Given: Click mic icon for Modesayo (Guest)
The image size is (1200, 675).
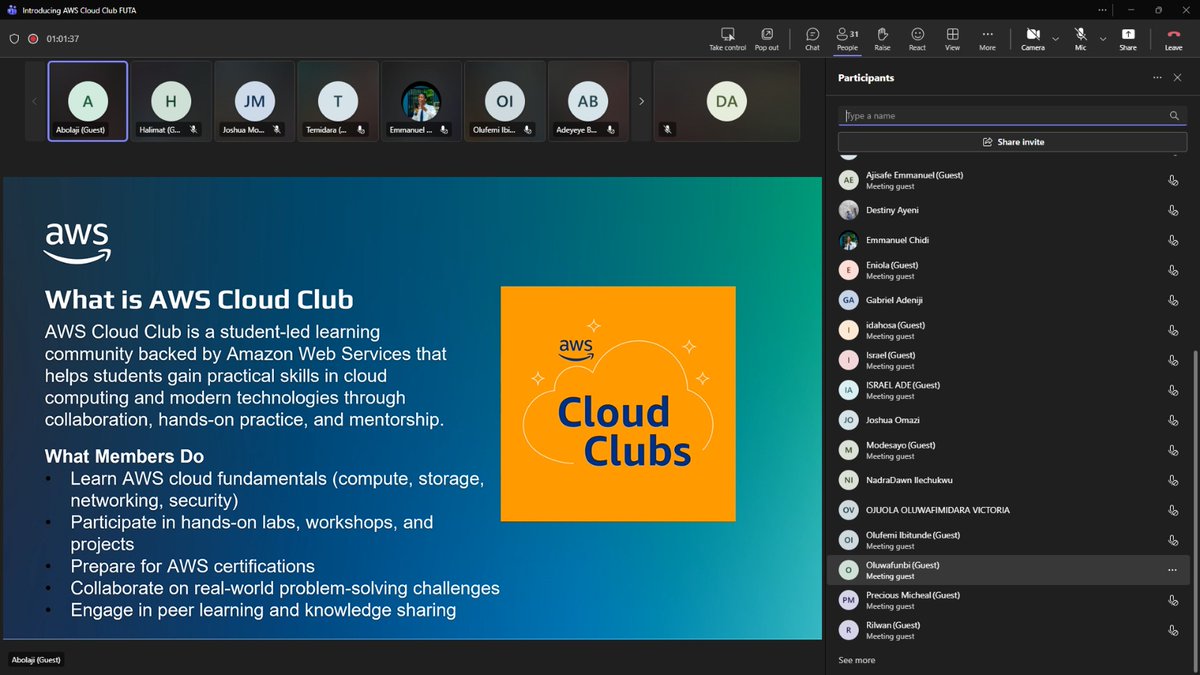Looking at the screenshot, I should click(1172, 451).
